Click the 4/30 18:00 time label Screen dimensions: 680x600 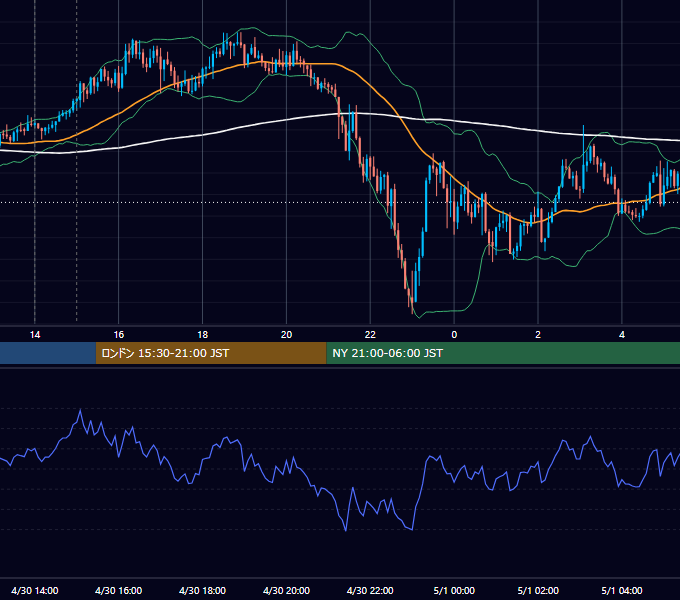point(203,590)
